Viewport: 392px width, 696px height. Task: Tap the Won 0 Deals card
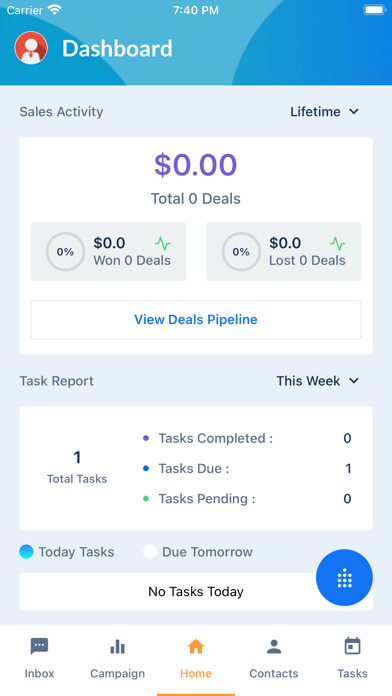108,252
